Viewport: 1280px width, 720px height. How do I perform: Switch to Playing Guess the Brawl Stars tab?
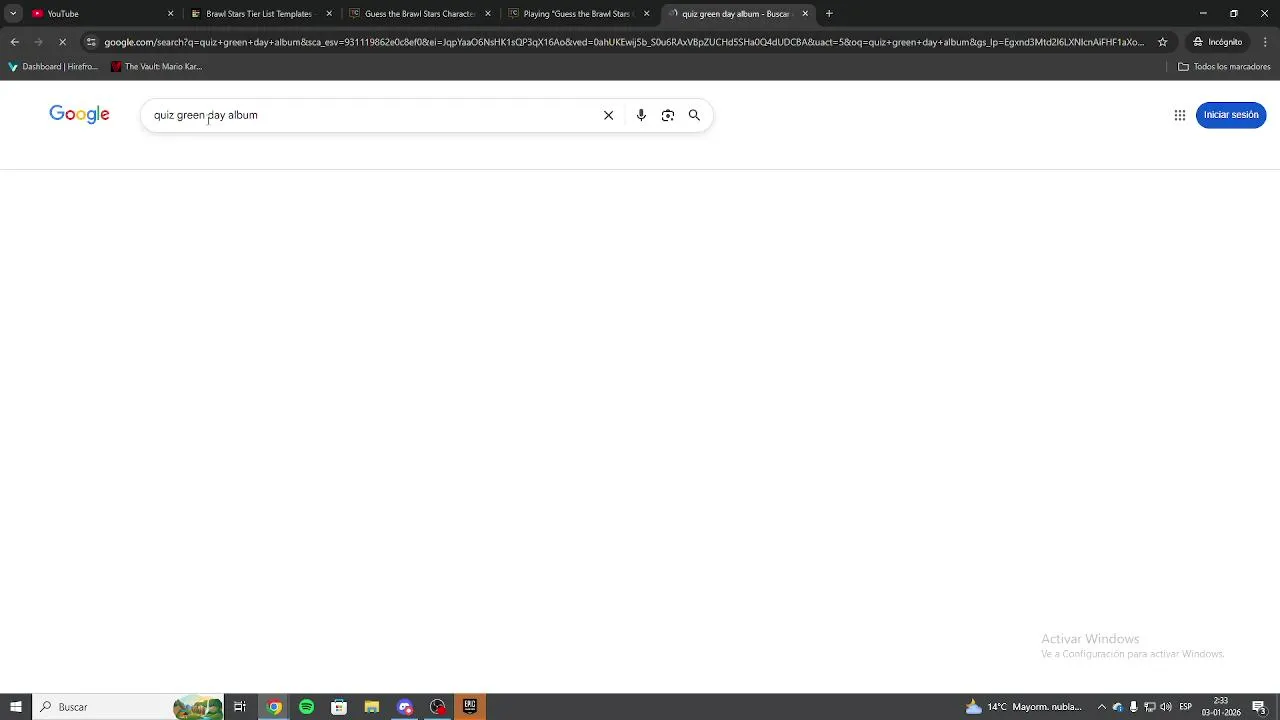click(577, 14)
